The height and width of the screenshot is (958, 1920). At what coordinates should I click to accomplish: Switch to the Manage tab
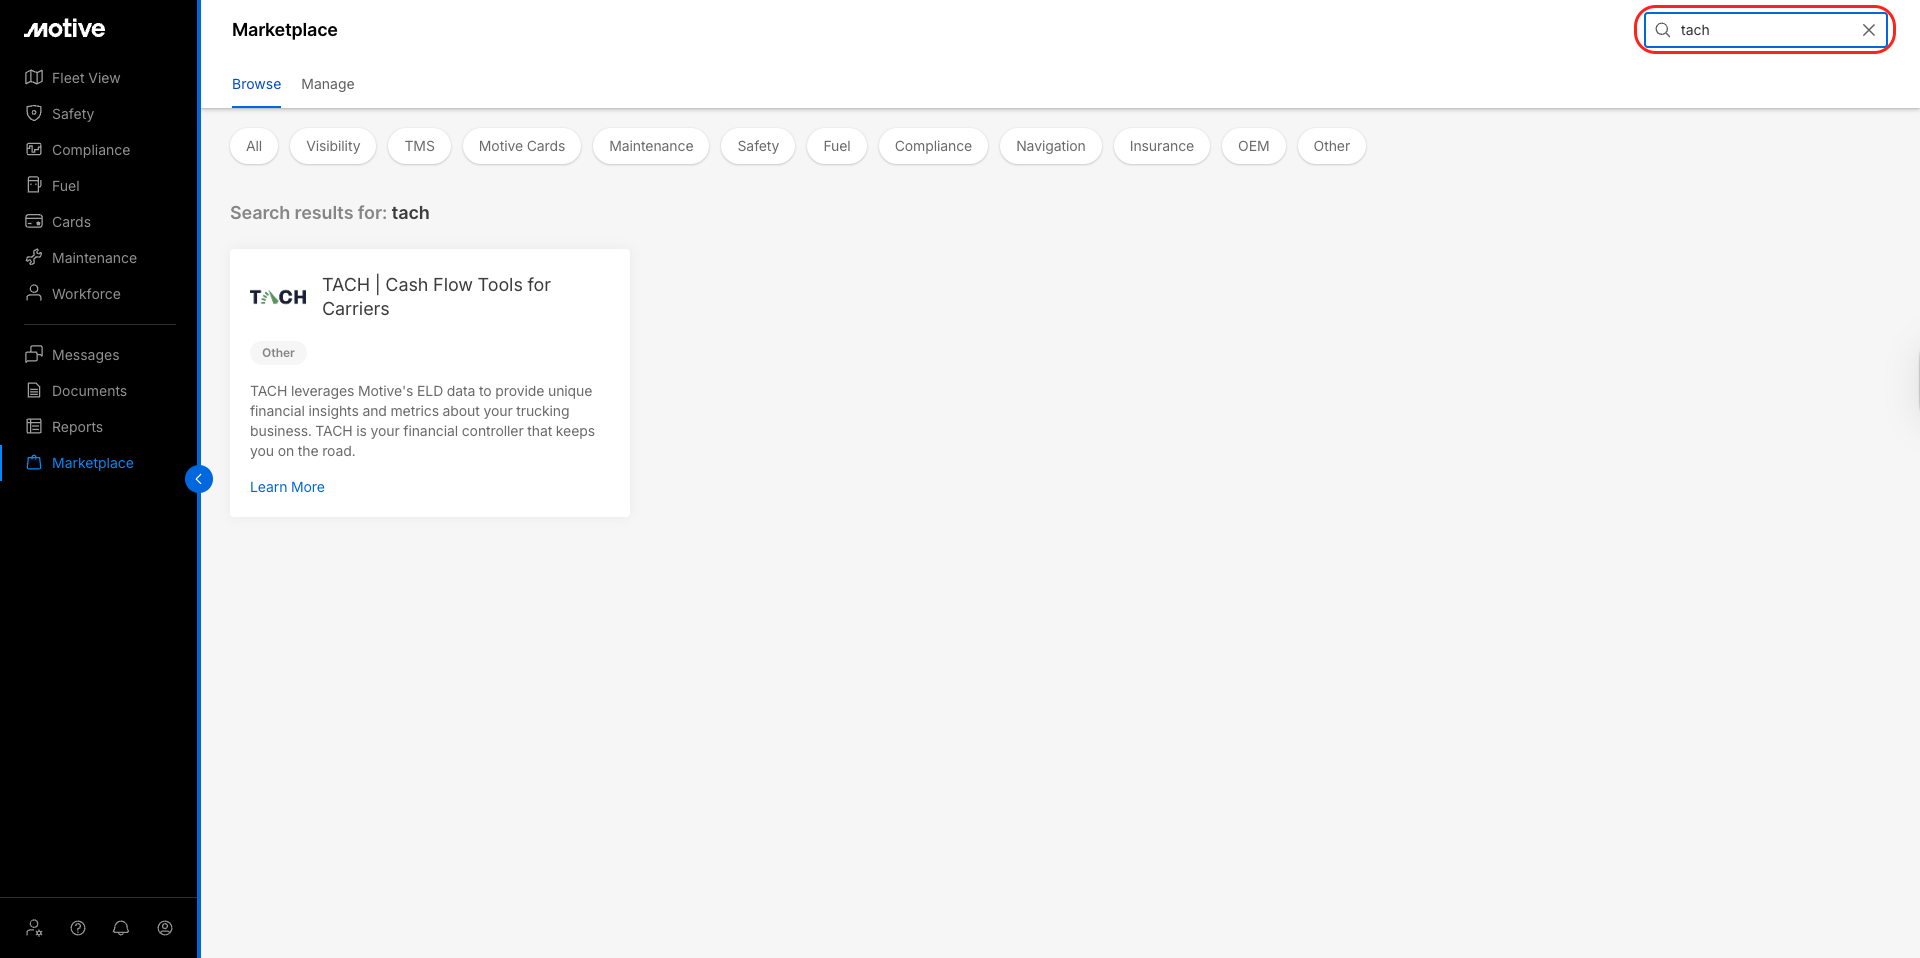pyautogui.click(x=328, y=84)
